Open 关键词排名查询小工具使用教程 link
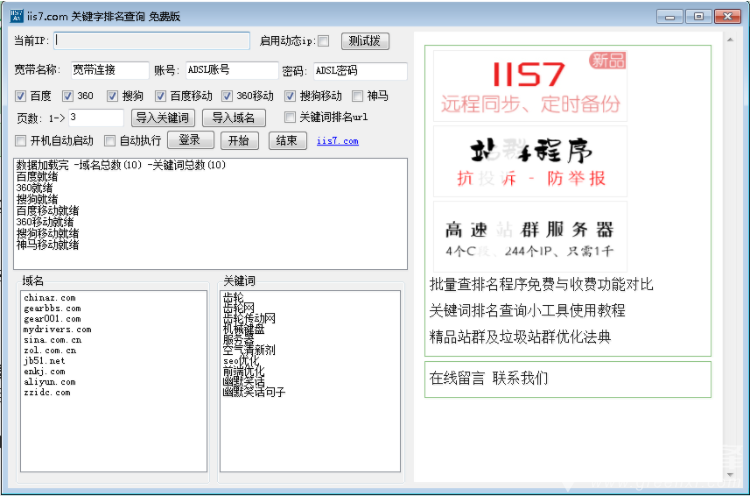This screenshot has height=496, width=752. click(x=527, y=310)
